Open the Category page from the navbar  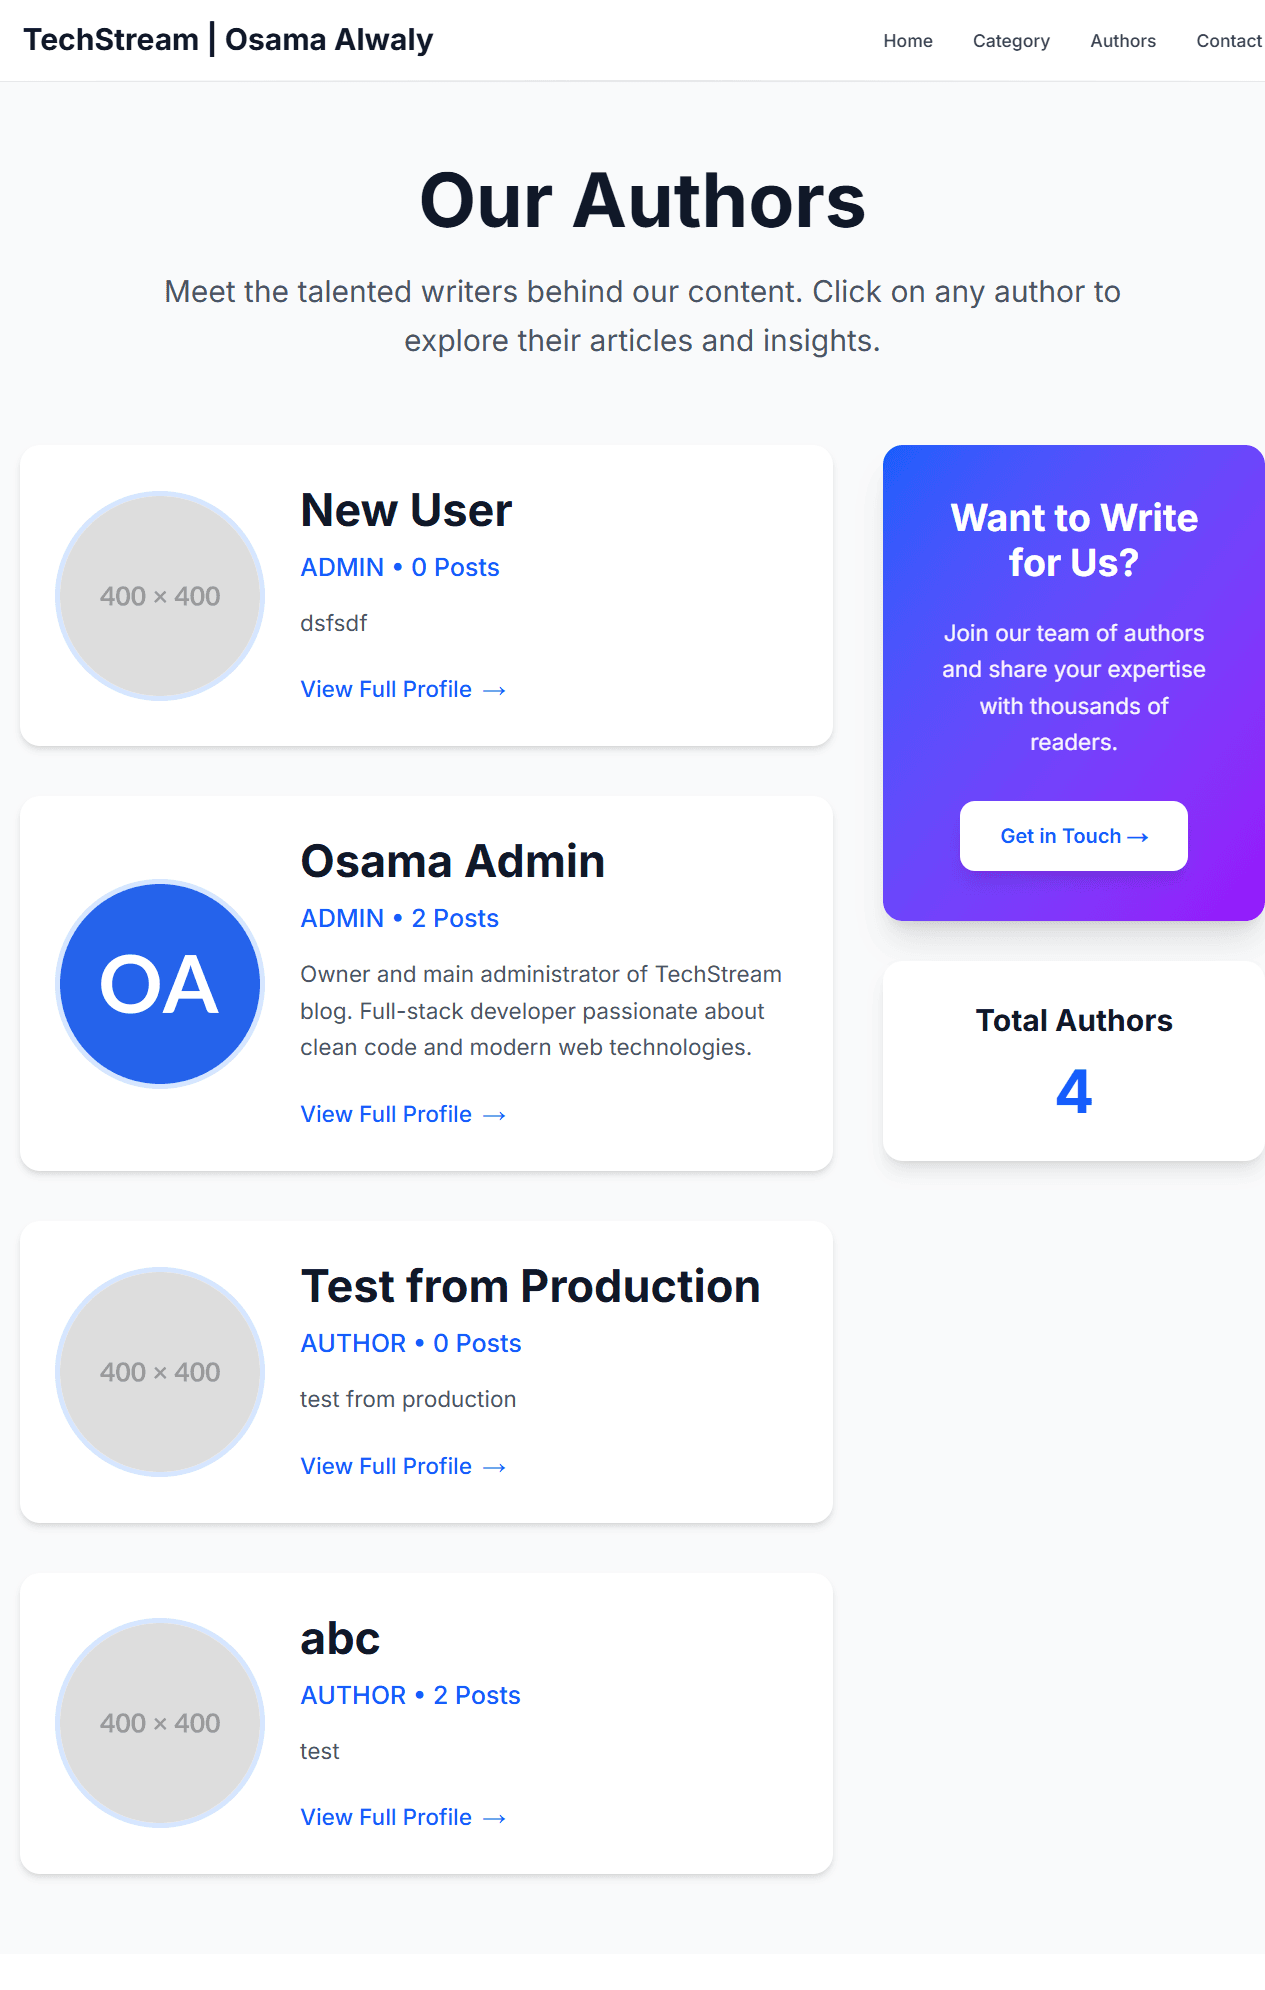(1011, 41)
